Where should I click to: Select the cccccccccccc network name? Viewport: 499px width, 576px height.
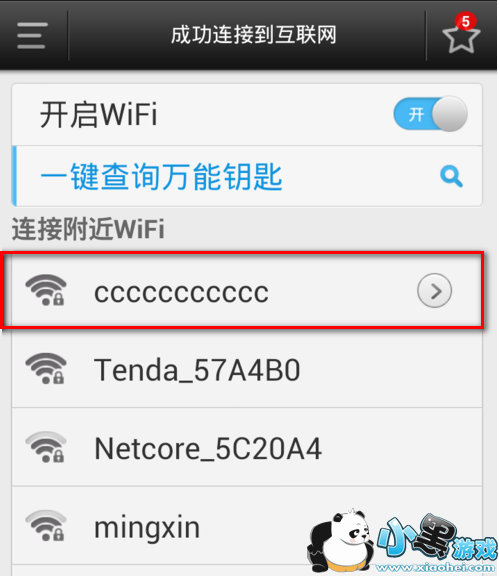pos(181,293)
